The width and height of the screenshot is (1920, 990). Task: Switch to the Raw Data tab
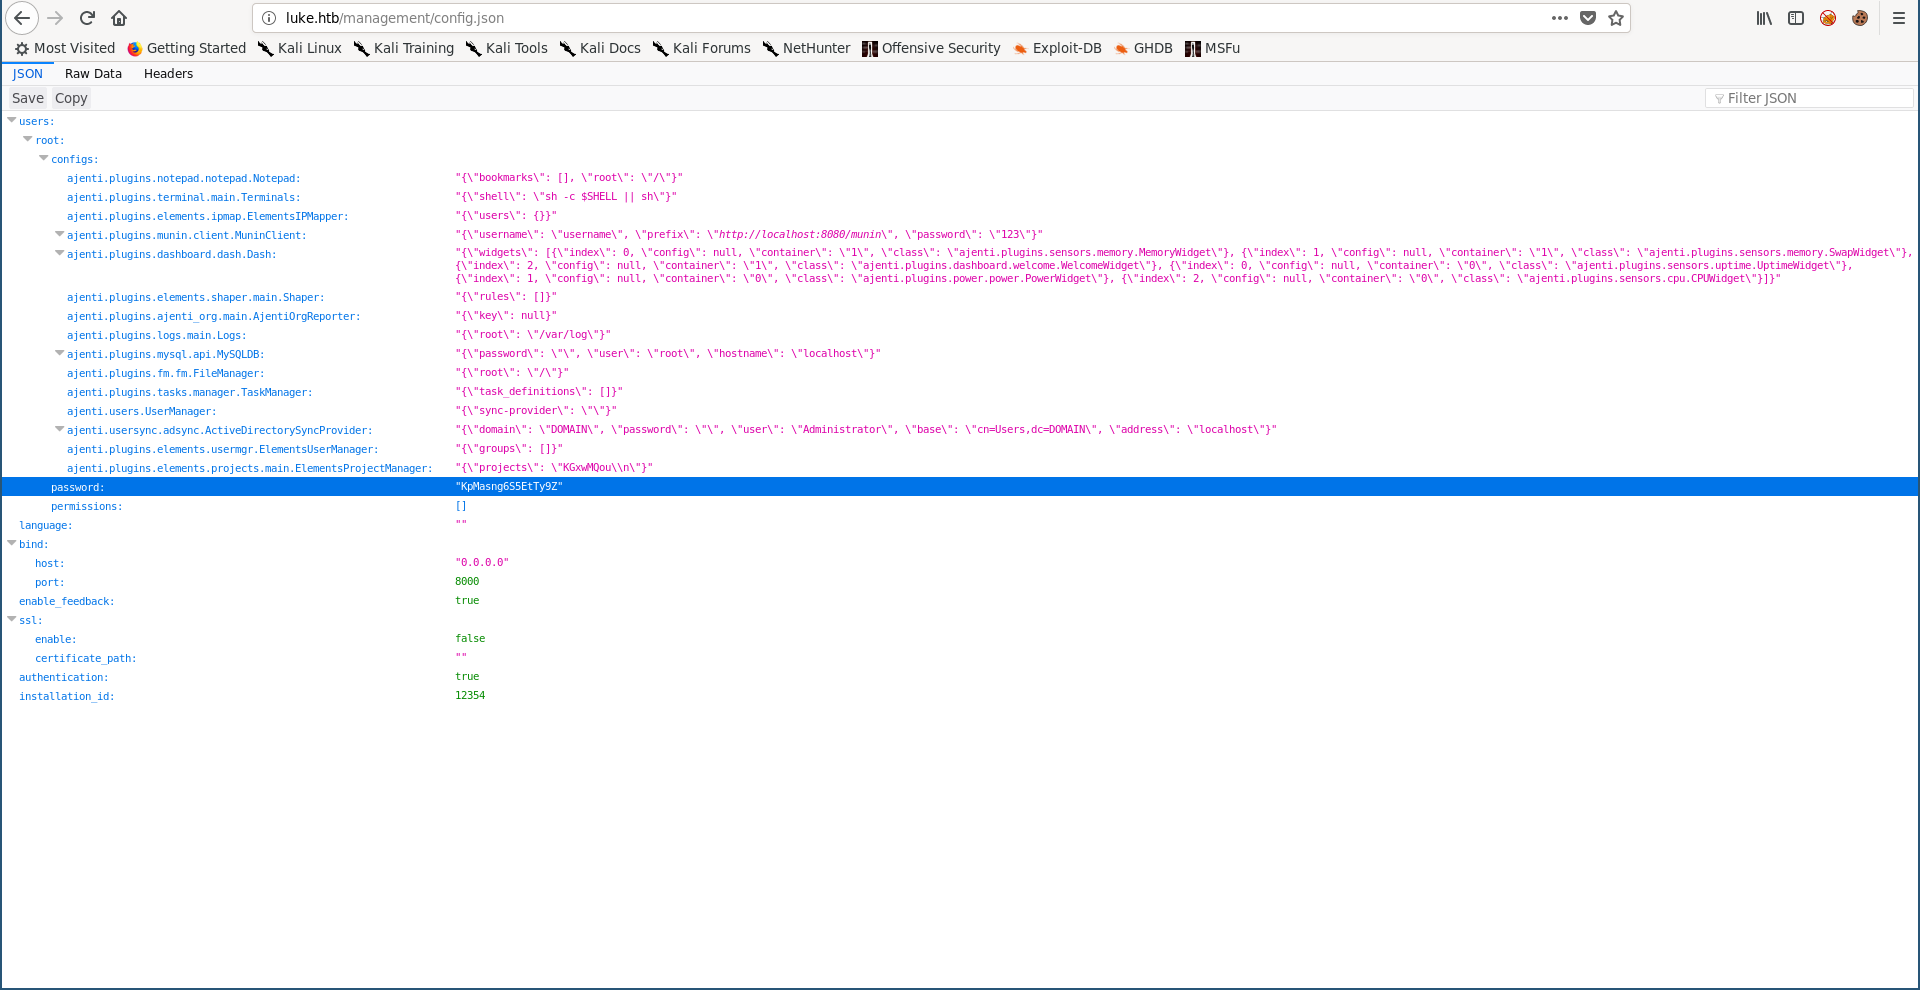[x=93, y=74]
